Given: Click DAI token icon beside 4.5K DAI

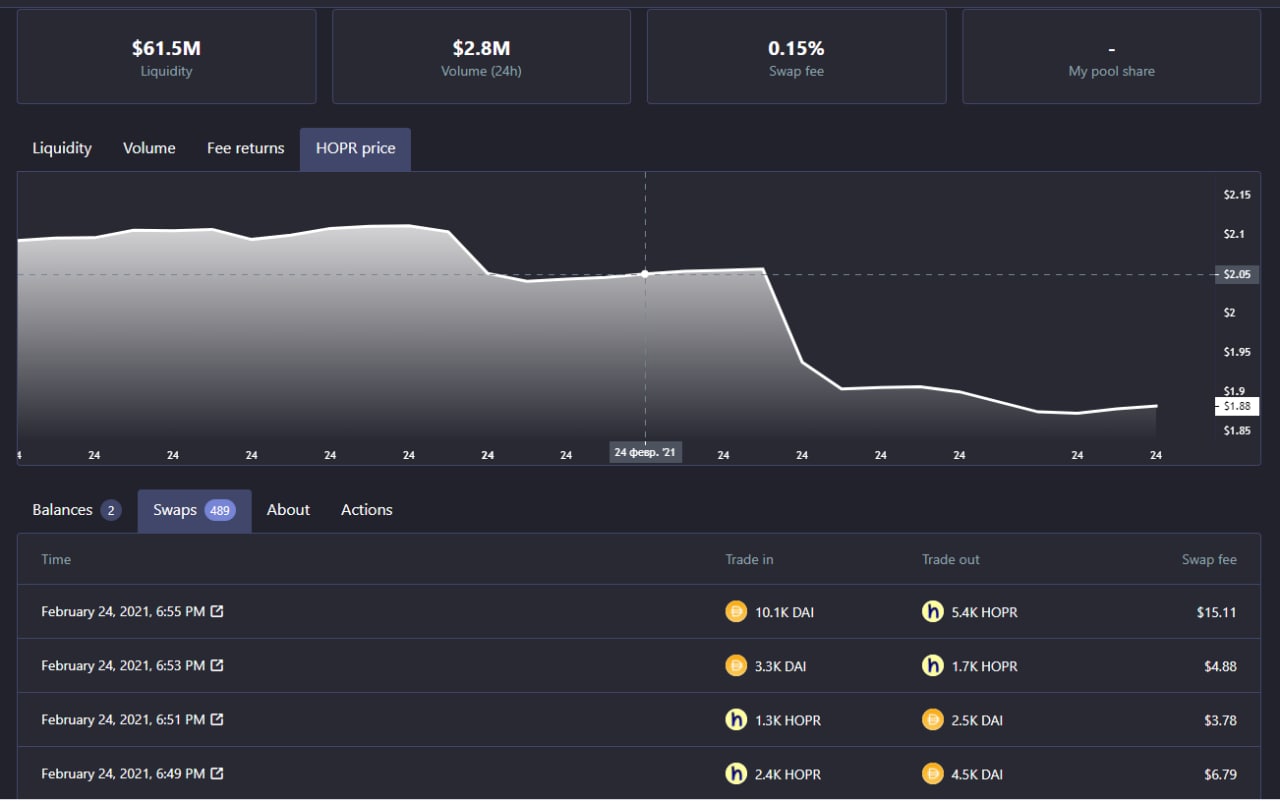Looking at the screenshot, I should 933,774.
